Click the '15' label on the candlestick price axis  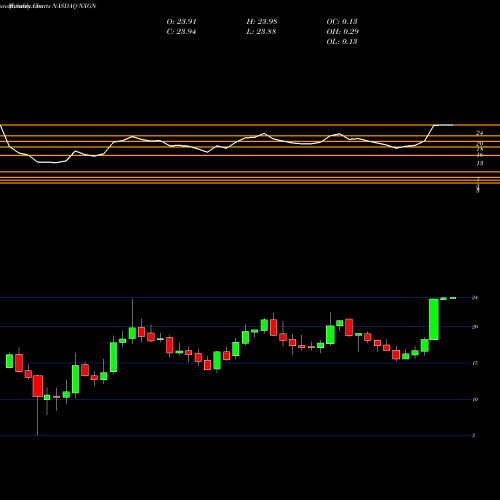pyautogui.click(x=475, y=363)
